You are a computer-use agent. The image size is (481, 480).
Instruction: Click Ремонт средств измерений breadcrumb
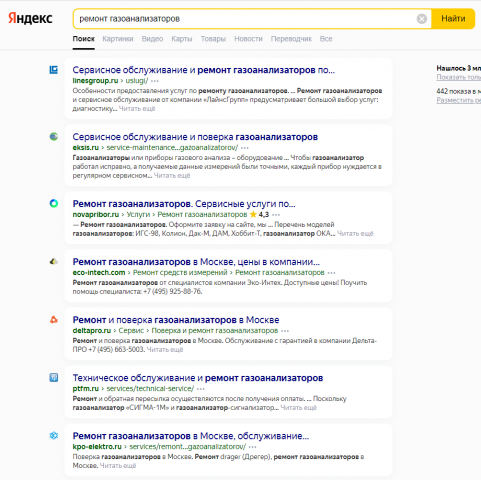tap(180, 273)
